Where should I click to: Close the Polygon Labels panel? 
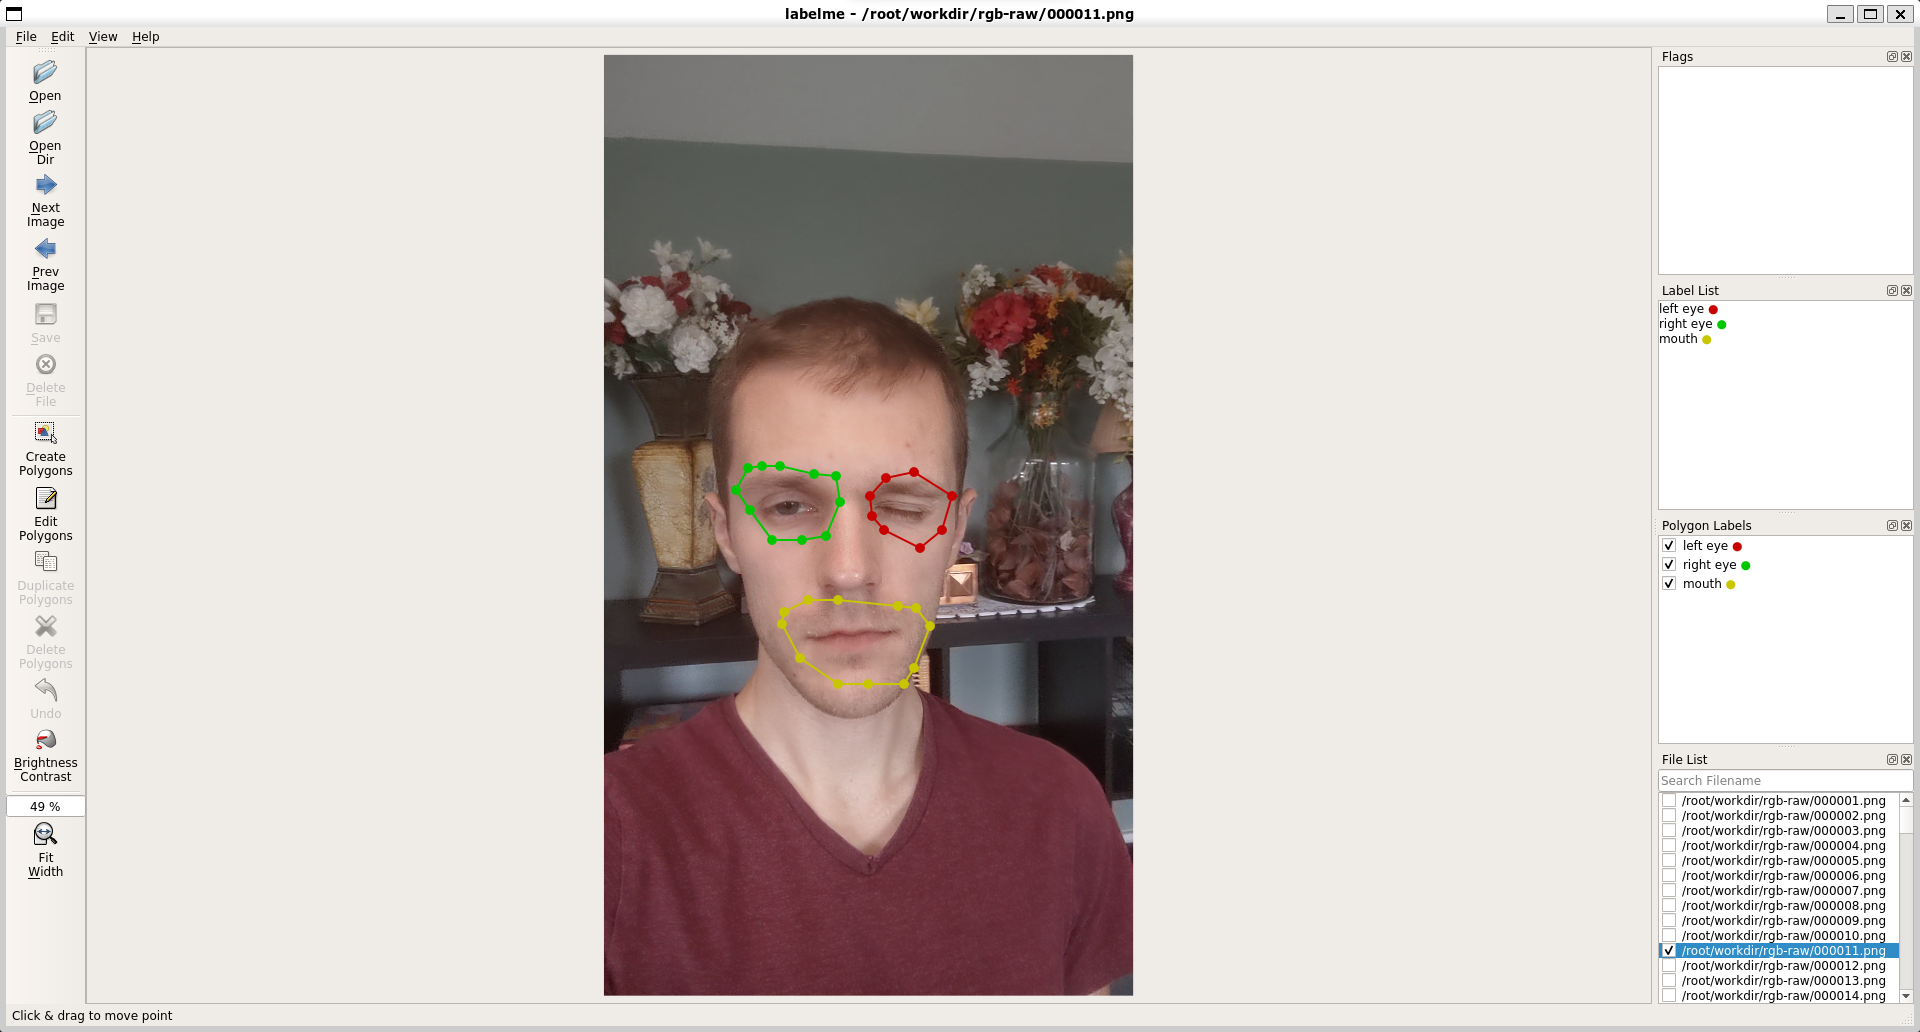coord(1906,526)
